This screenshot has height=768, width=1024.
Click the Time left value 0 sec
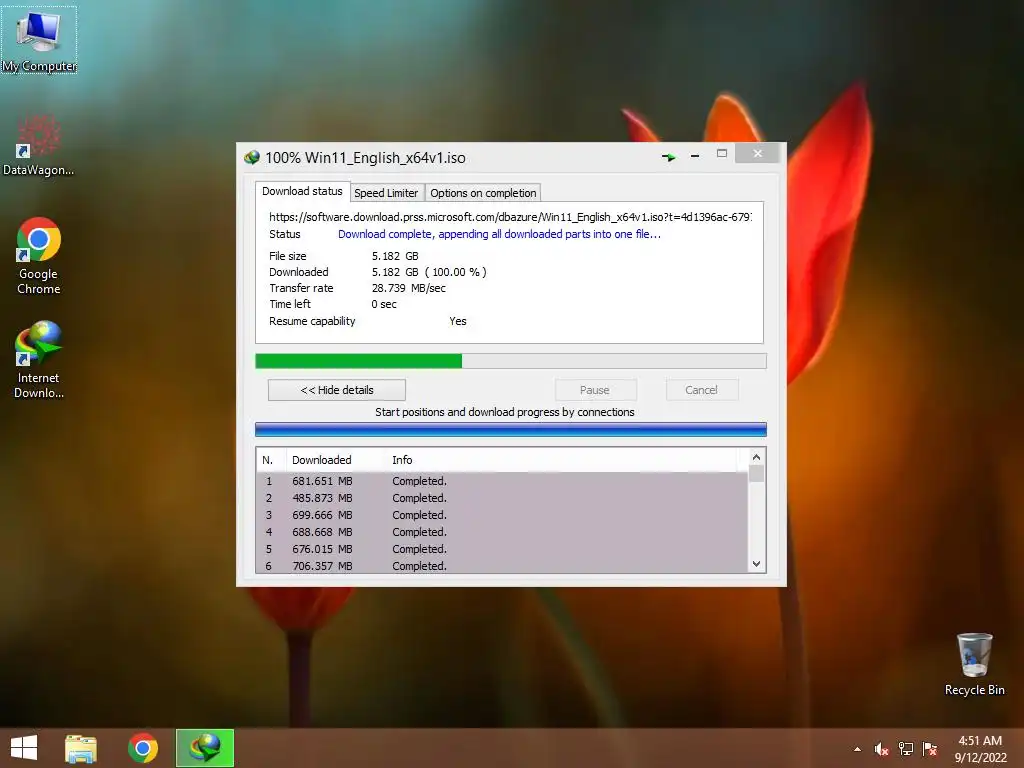384,304
